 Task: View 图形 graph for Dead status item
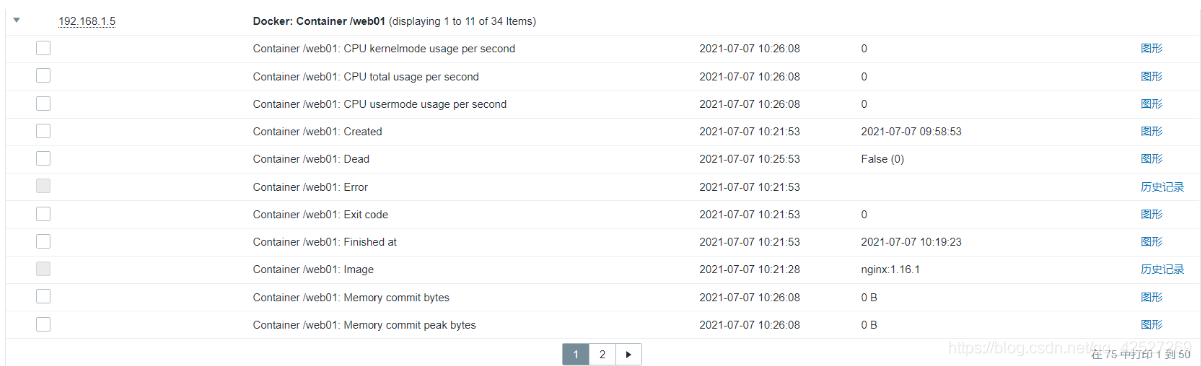click(1151, 159)
